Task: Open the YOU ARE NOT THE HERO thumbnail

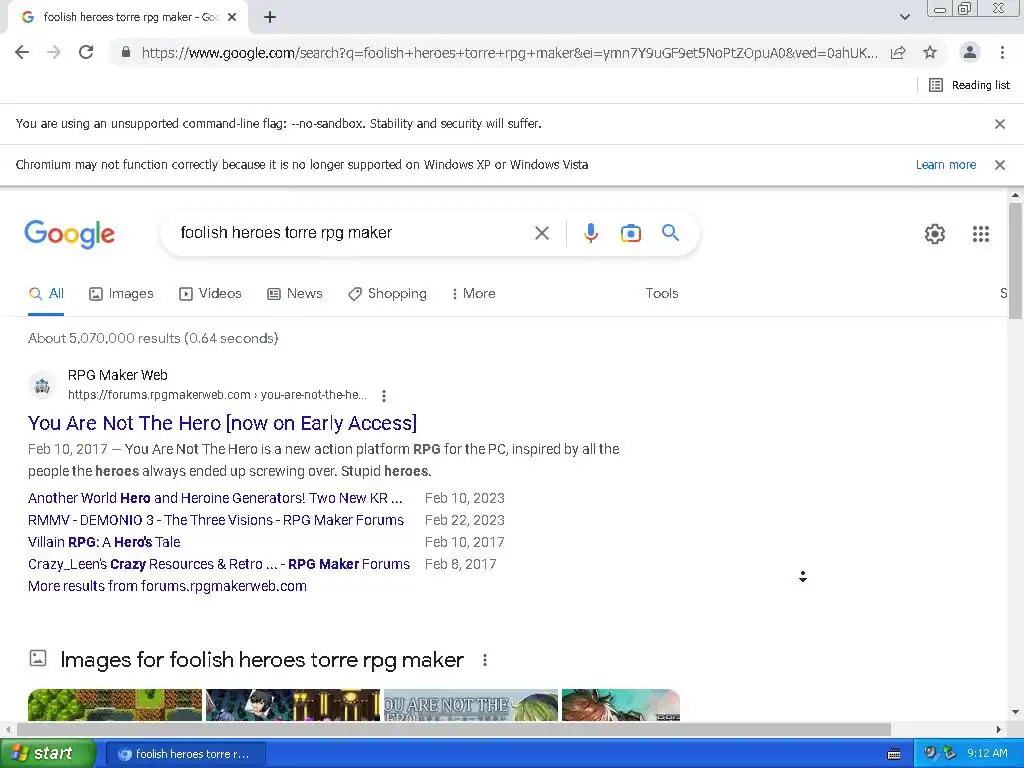Action: [471, 705]
